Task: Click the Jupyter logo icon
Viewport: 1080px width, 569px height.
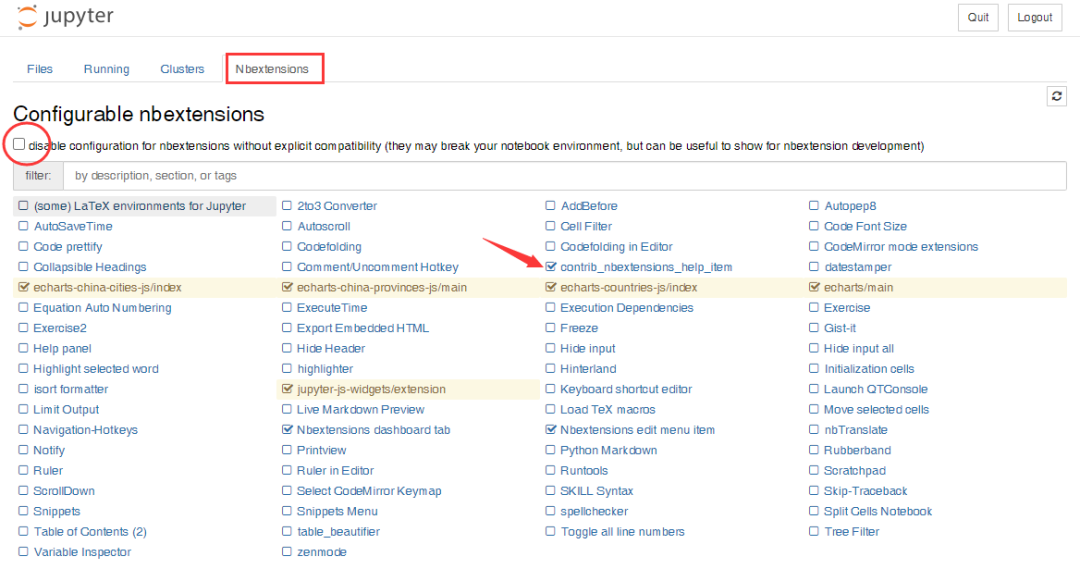Action: 28,17
